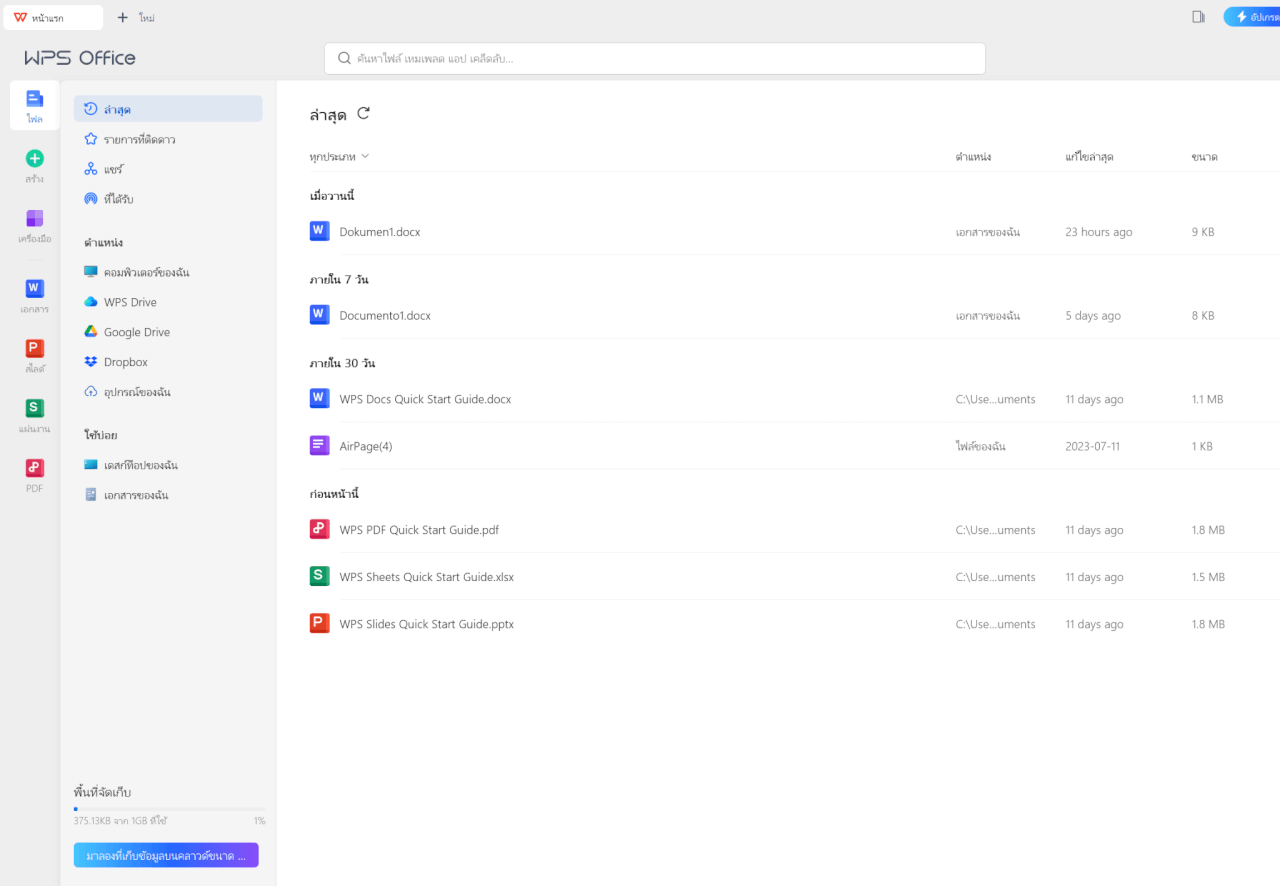Open My Computer (คอมพิวเตอร์ของฉัน) location

click(x=168, y=272)
